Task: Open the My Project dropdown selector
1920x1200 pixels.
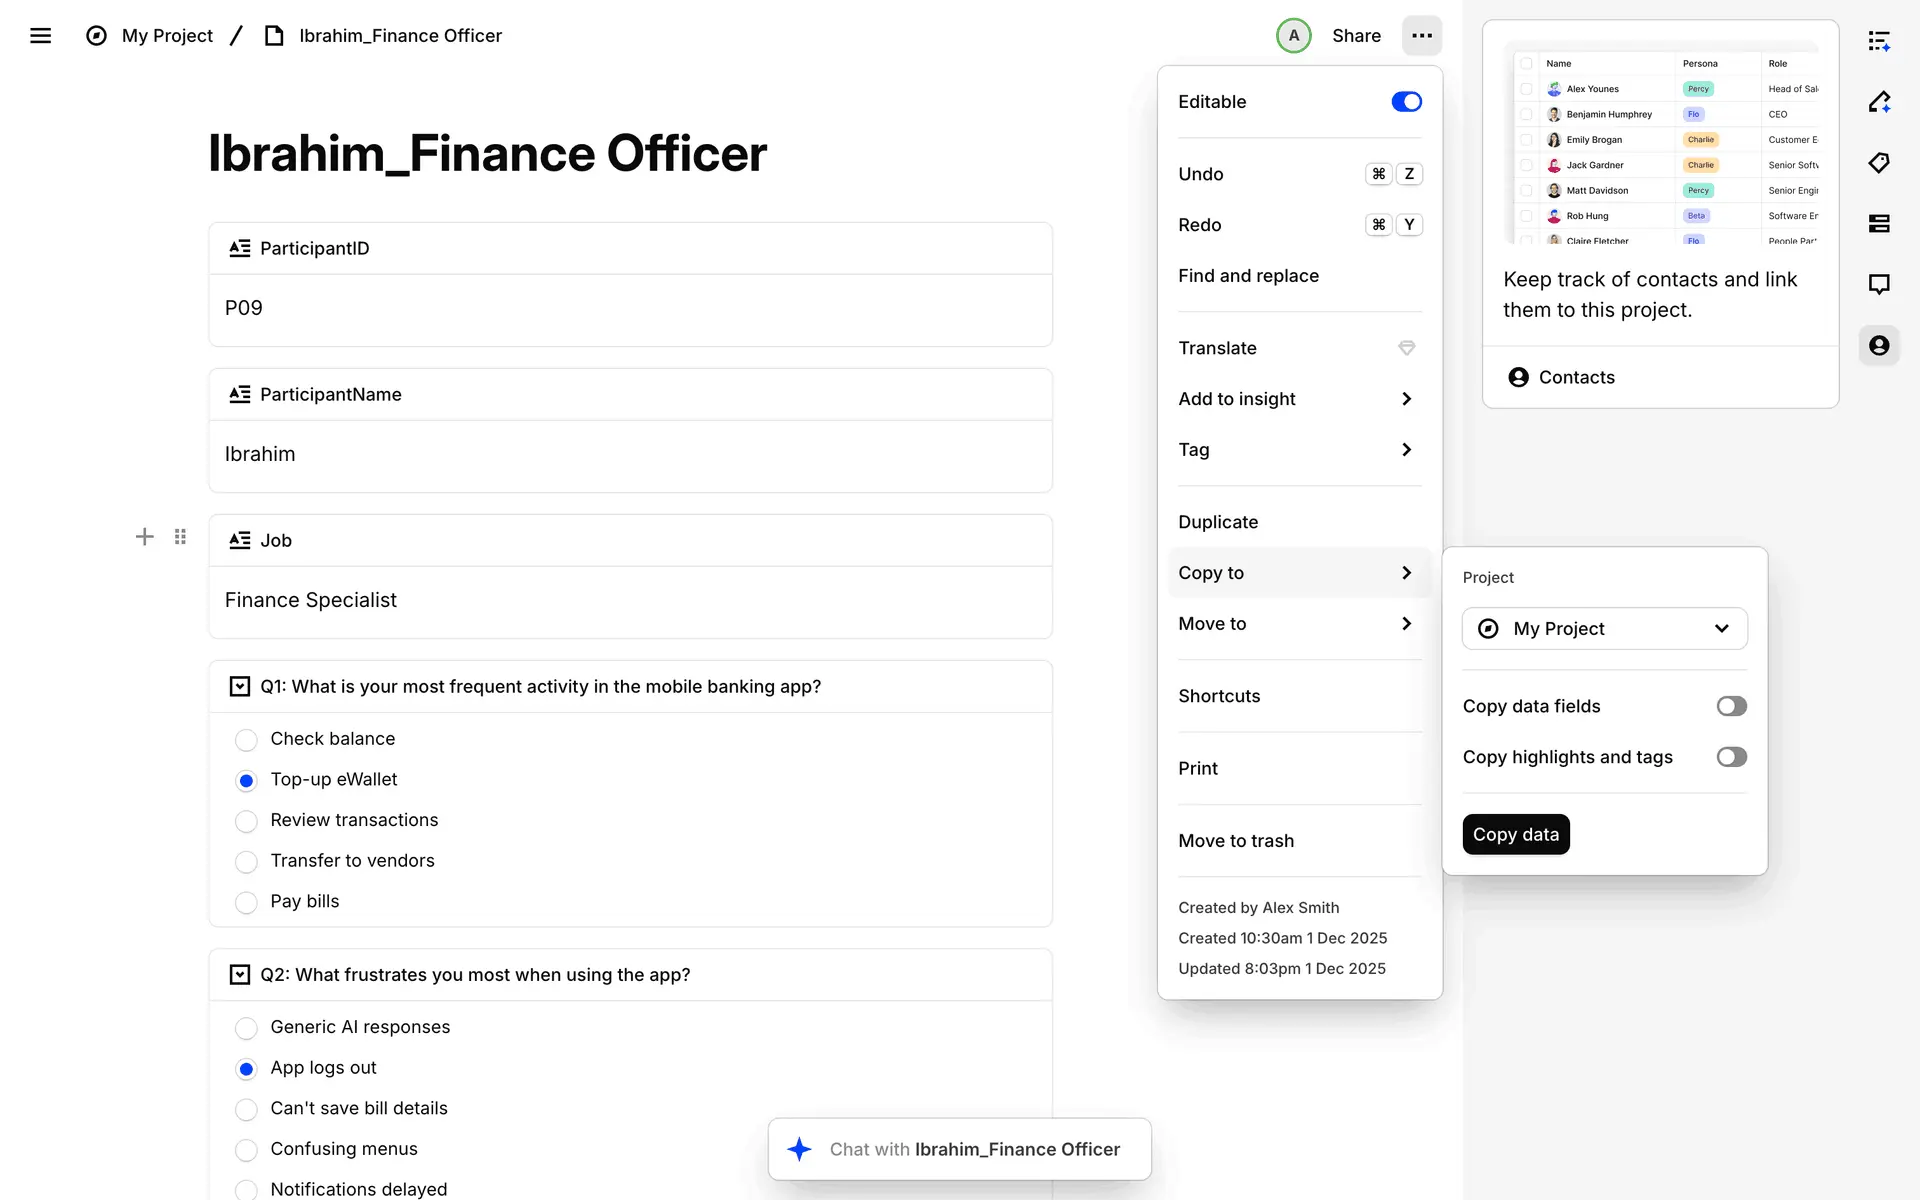Action: click(x=1604, y=629)
